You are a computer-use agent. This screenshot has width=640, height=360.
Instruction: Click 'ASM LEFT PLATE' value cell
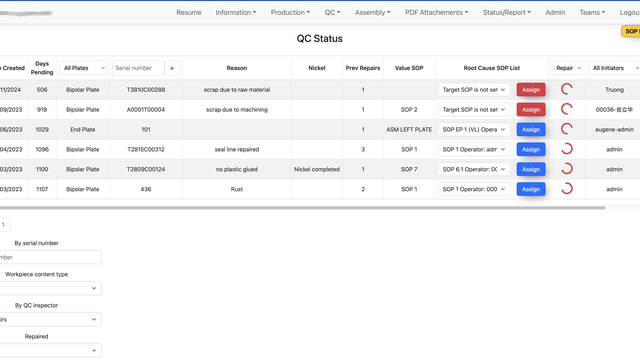click(409, 129)
